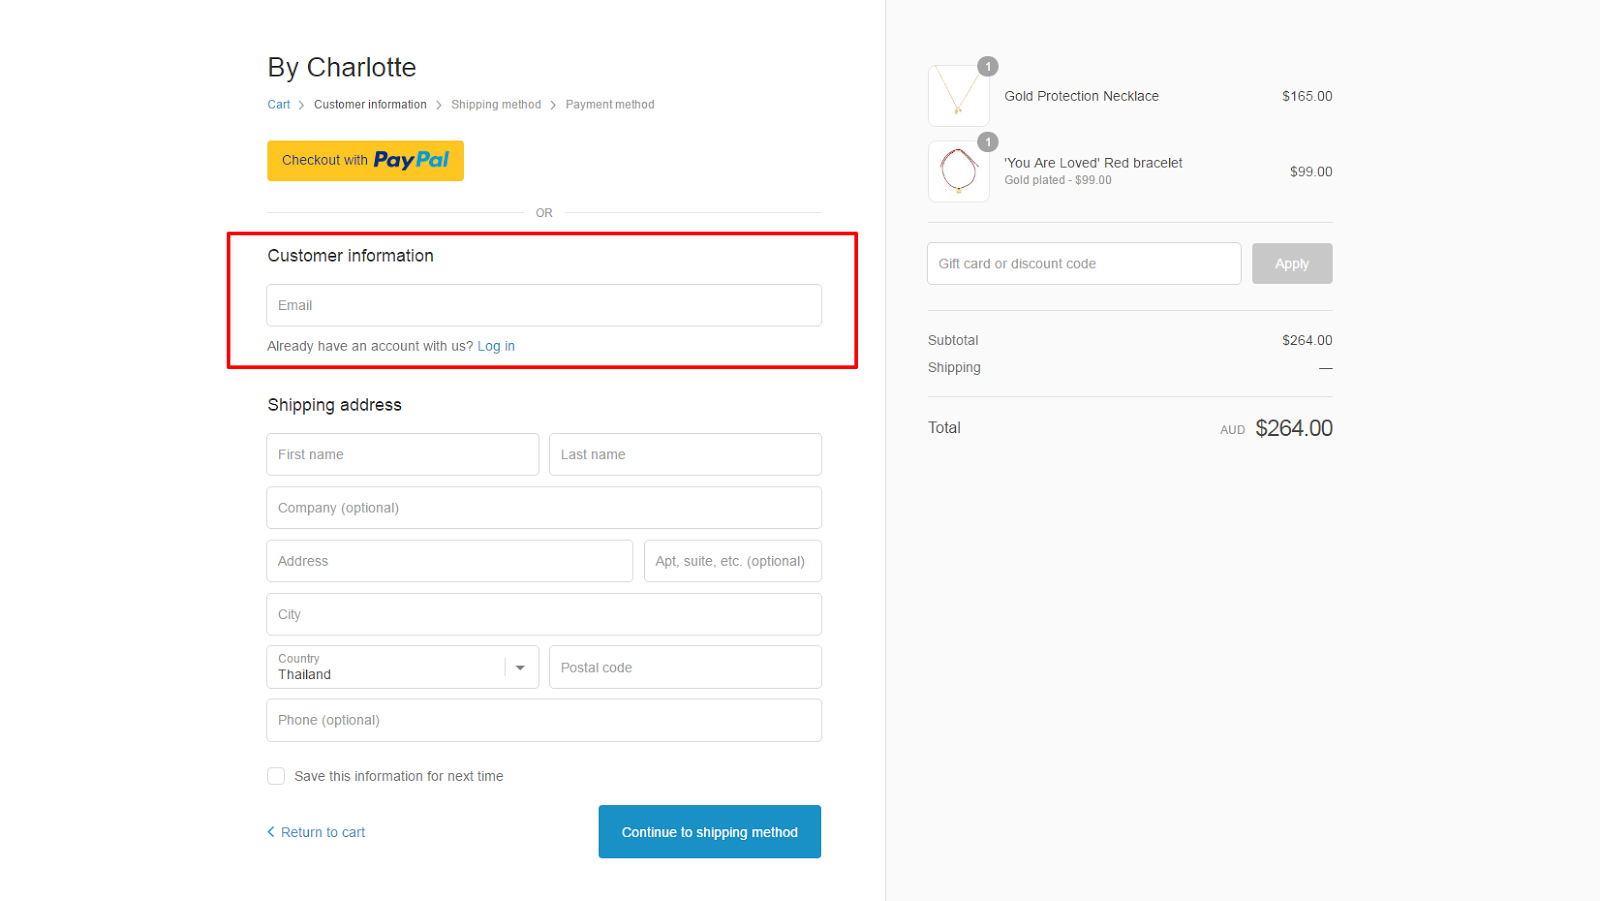
Task: Focus the First name field
Action: tap(402, 454)
